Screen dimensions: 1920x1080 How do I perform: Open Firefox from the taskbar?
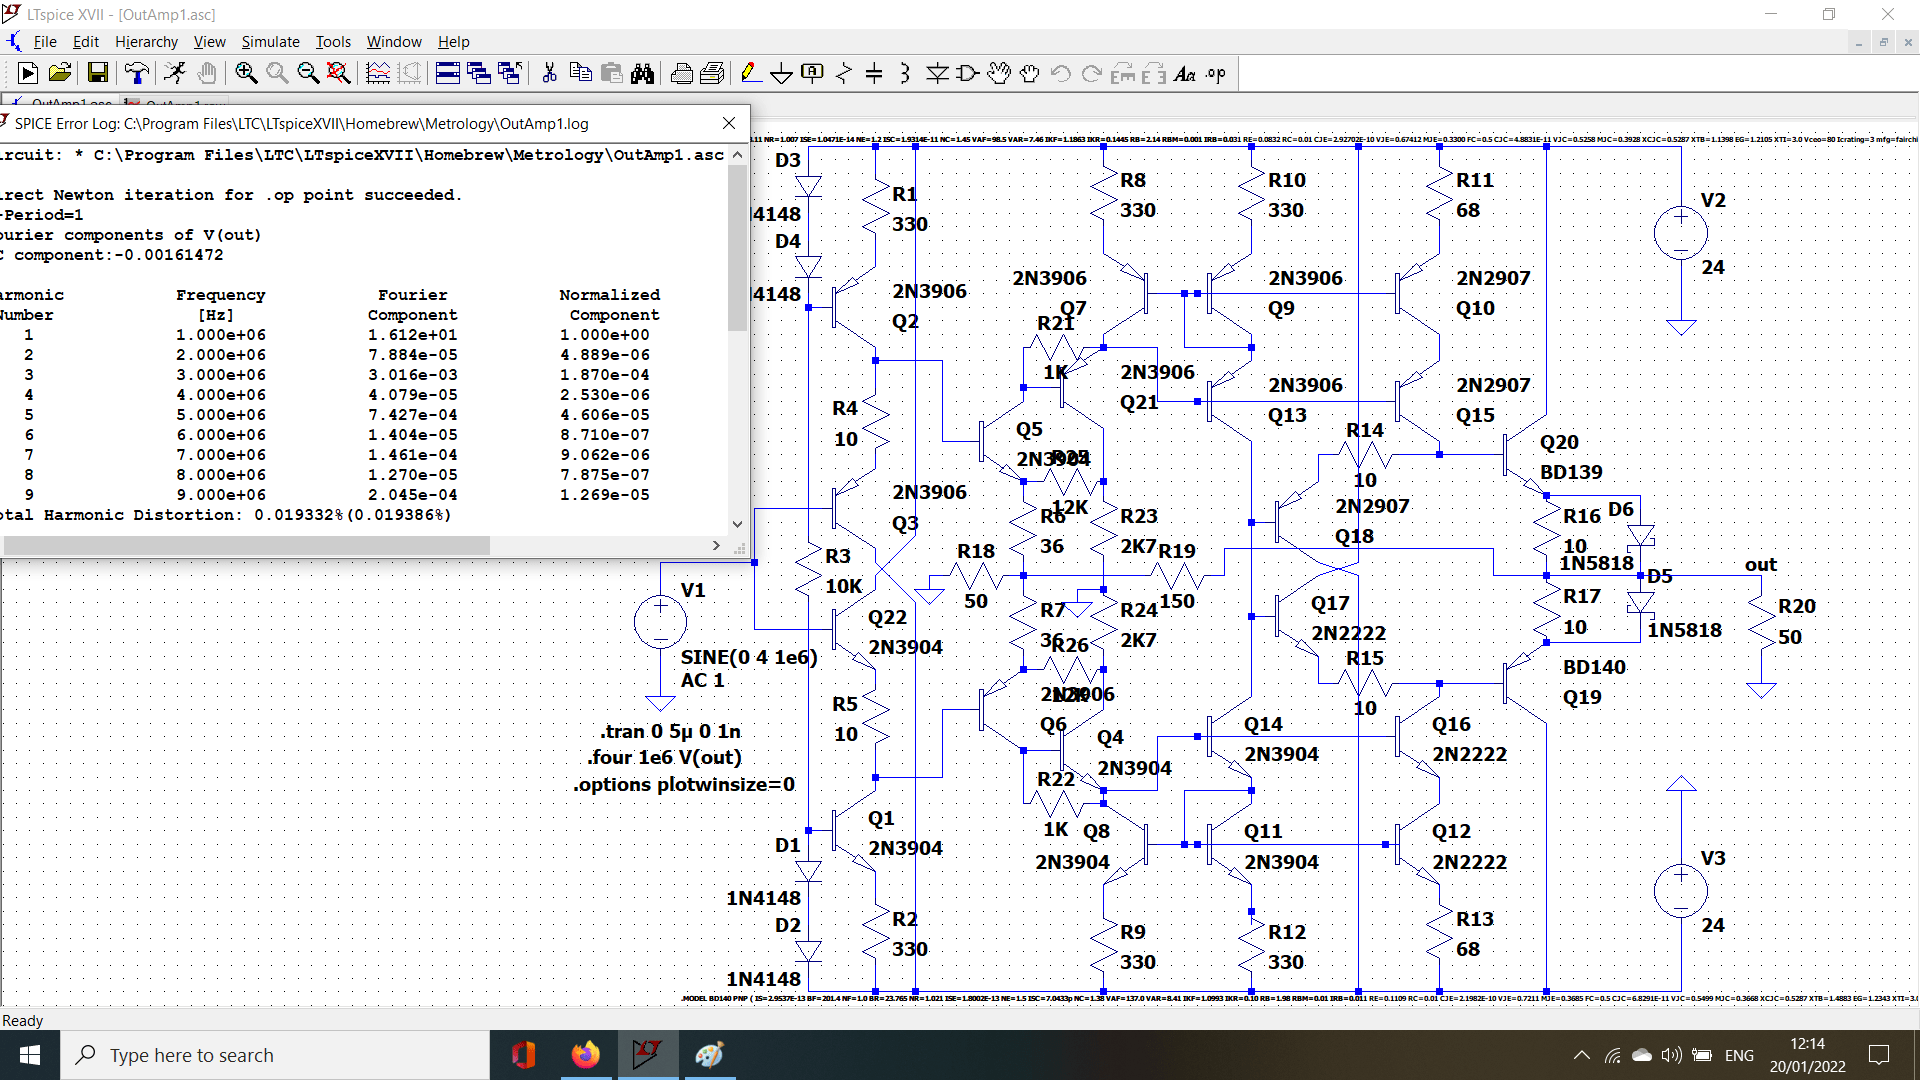(585, 1055)
